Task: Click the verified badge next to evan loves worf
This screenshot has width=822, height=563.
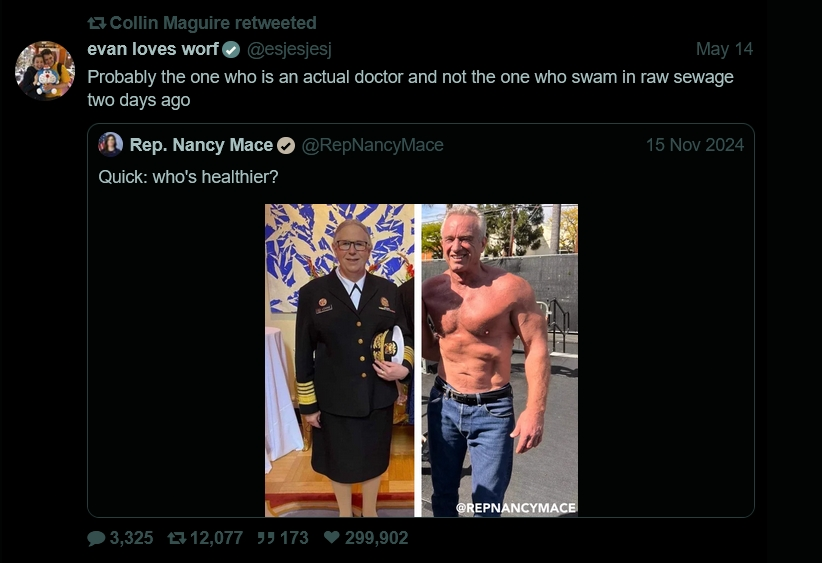Action: point(231,49)
